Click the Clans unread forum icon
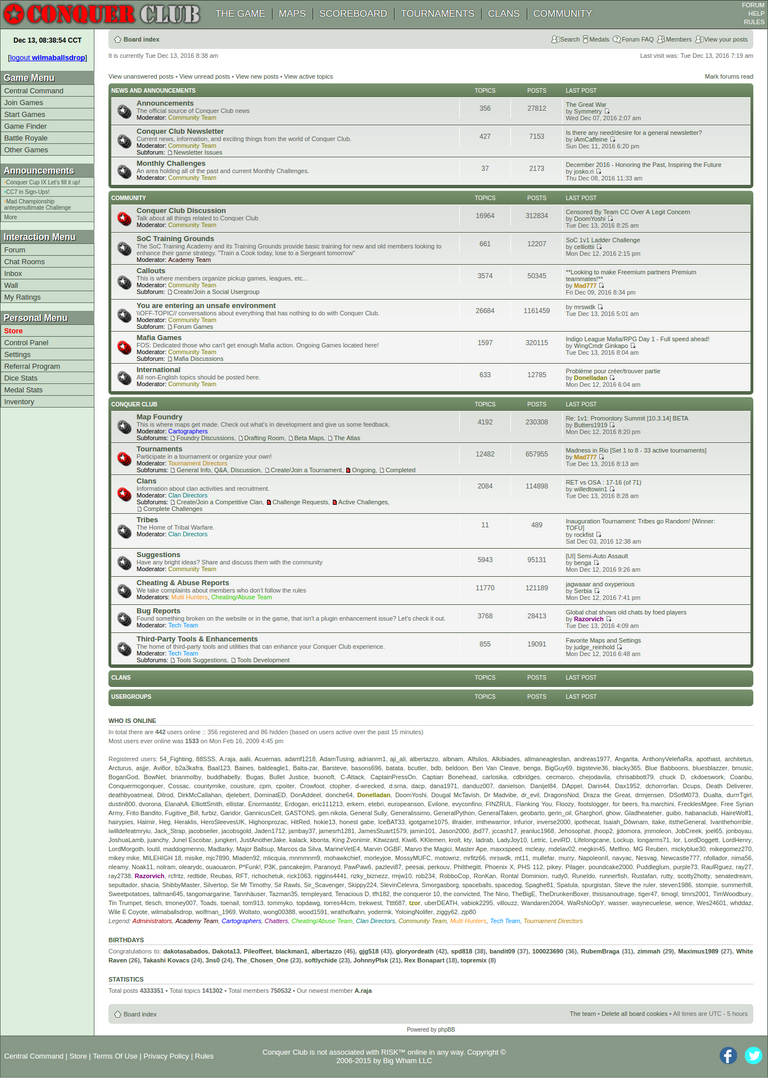The height and width of the screenshot is (1085, 768). pyautogui.click(x=125, y=494)
